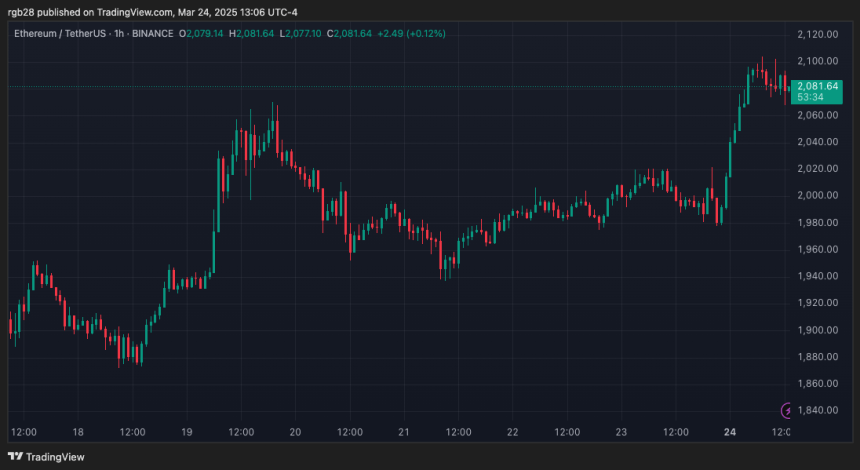860x470 pixels.
Task: Select date 19 on the time axis
Action: [x=186, y=432]
